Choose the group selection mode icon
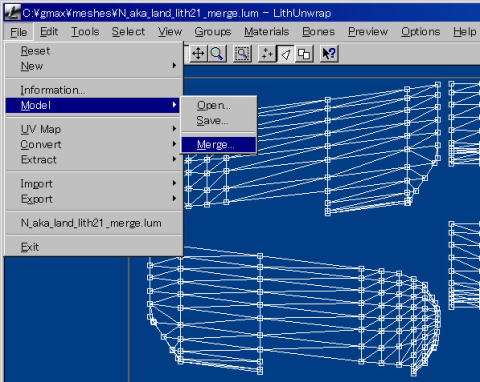Viewport: 480px width, 382px height. click(304, 54)
